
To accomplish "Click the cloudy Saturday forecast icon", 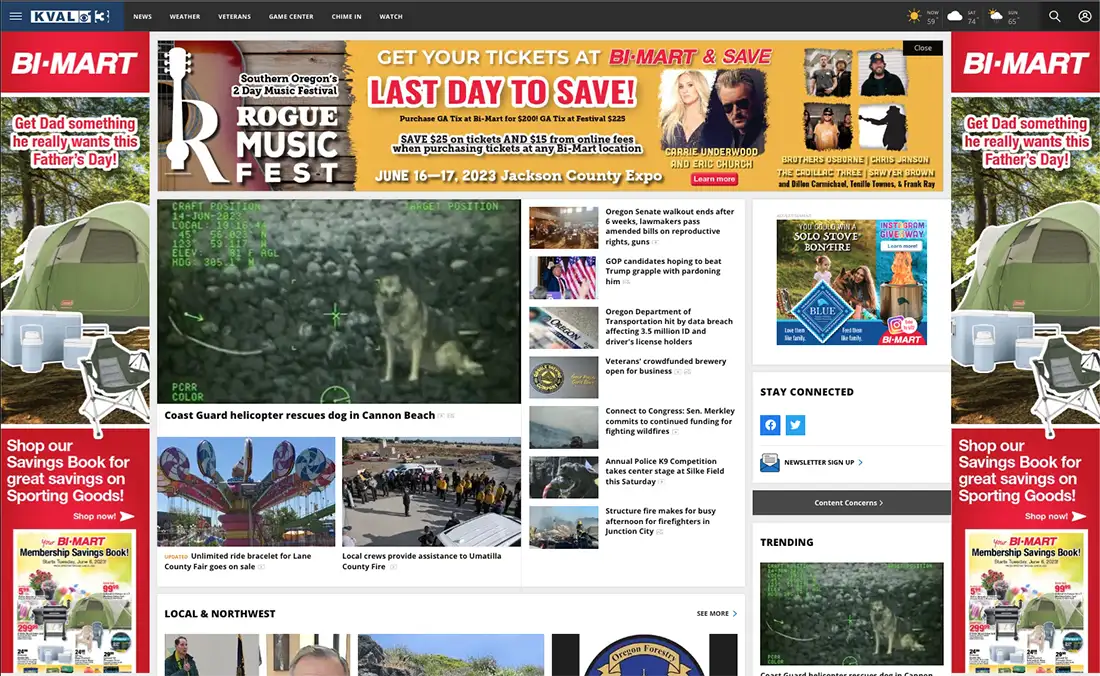I will click(x=955, y=16).
